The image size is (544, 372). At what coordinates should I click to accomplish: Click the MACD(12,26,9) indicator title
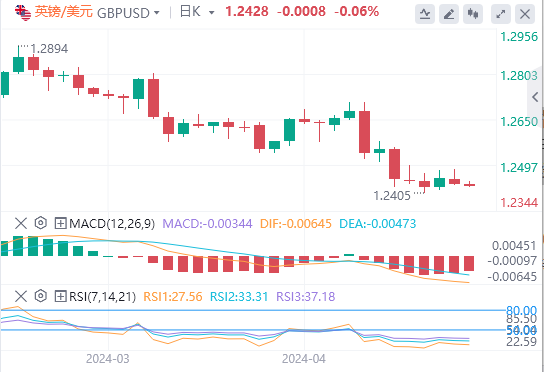tap(112, 223)
